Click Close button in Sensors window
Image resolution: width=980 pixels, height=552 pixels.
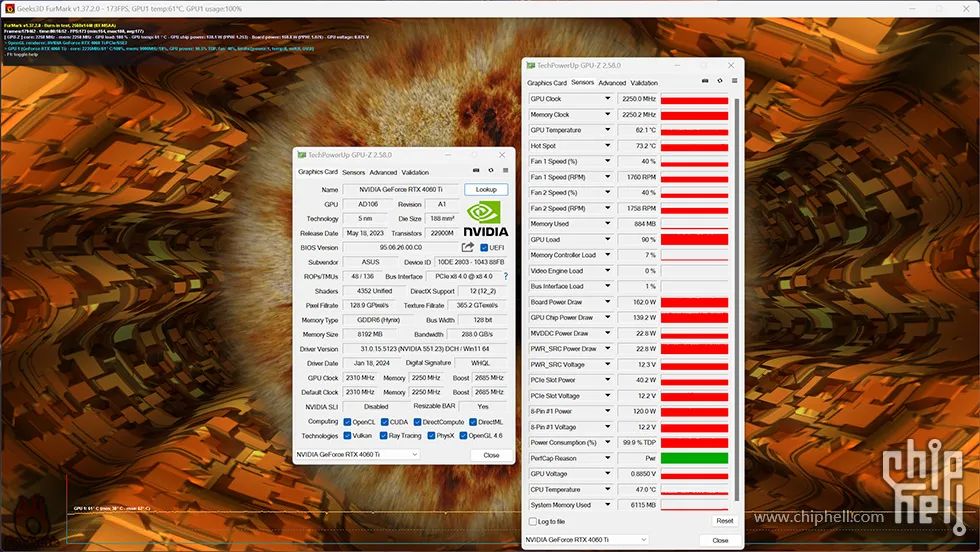point(720,540)
